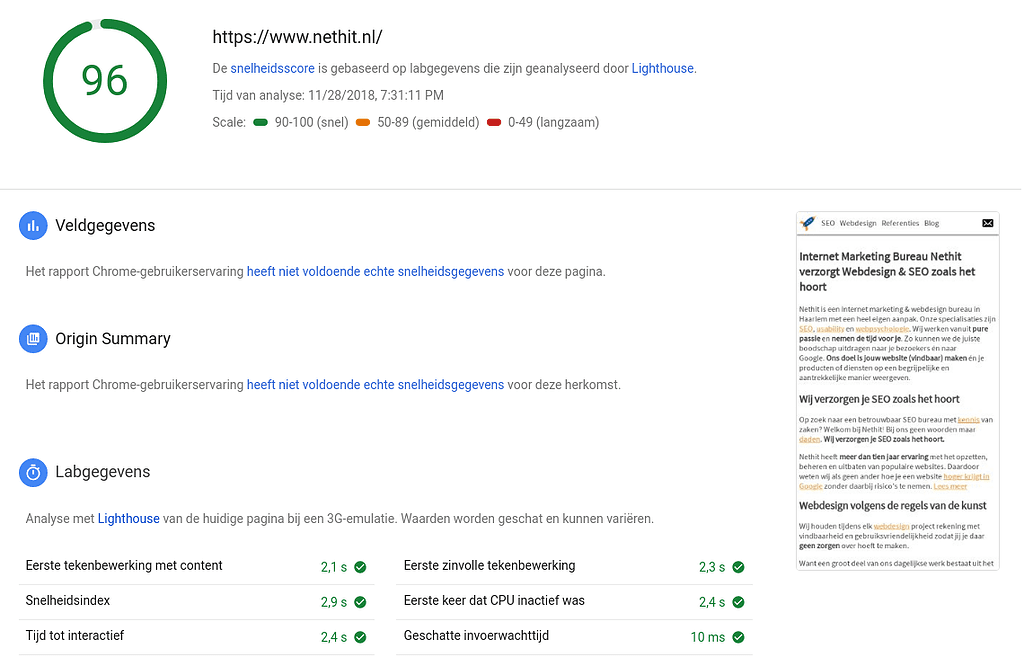Click the green checkmark beside 2,9 s
Viewport: 1024px width, 657px height.
click(x=360, y=602)
